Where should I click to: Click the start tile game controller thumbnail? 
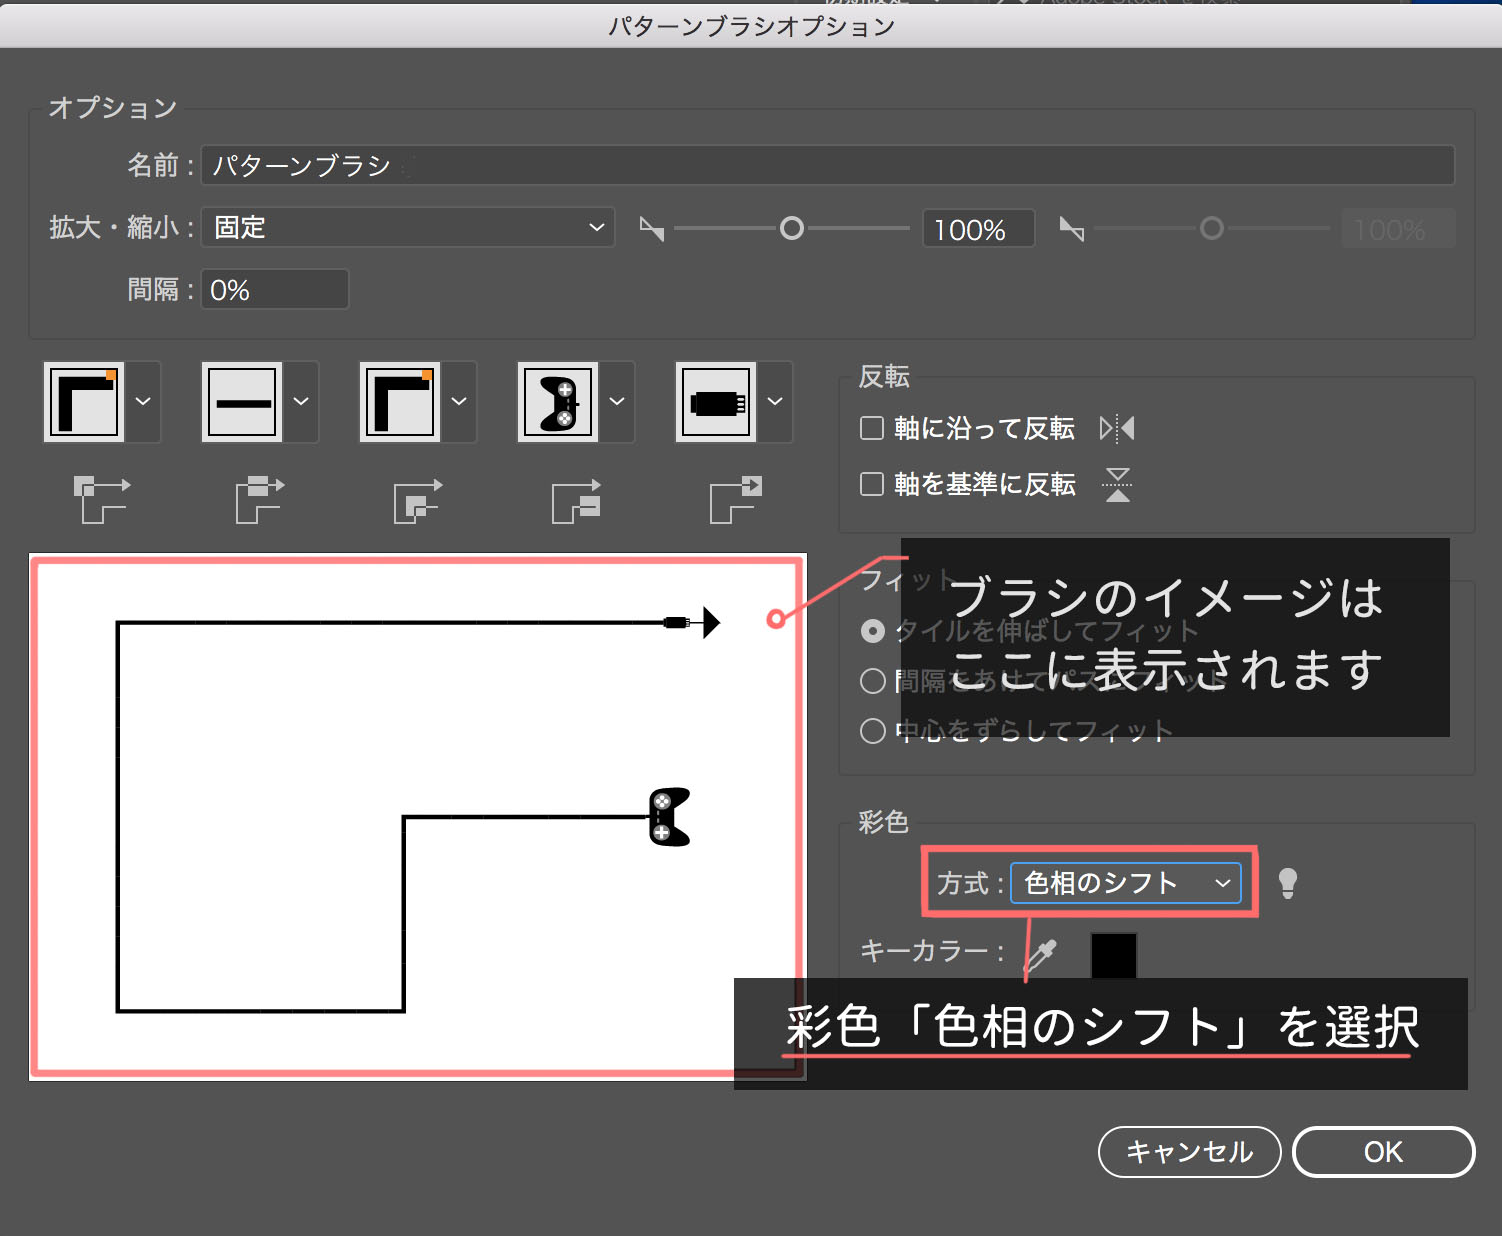point(558,402)
